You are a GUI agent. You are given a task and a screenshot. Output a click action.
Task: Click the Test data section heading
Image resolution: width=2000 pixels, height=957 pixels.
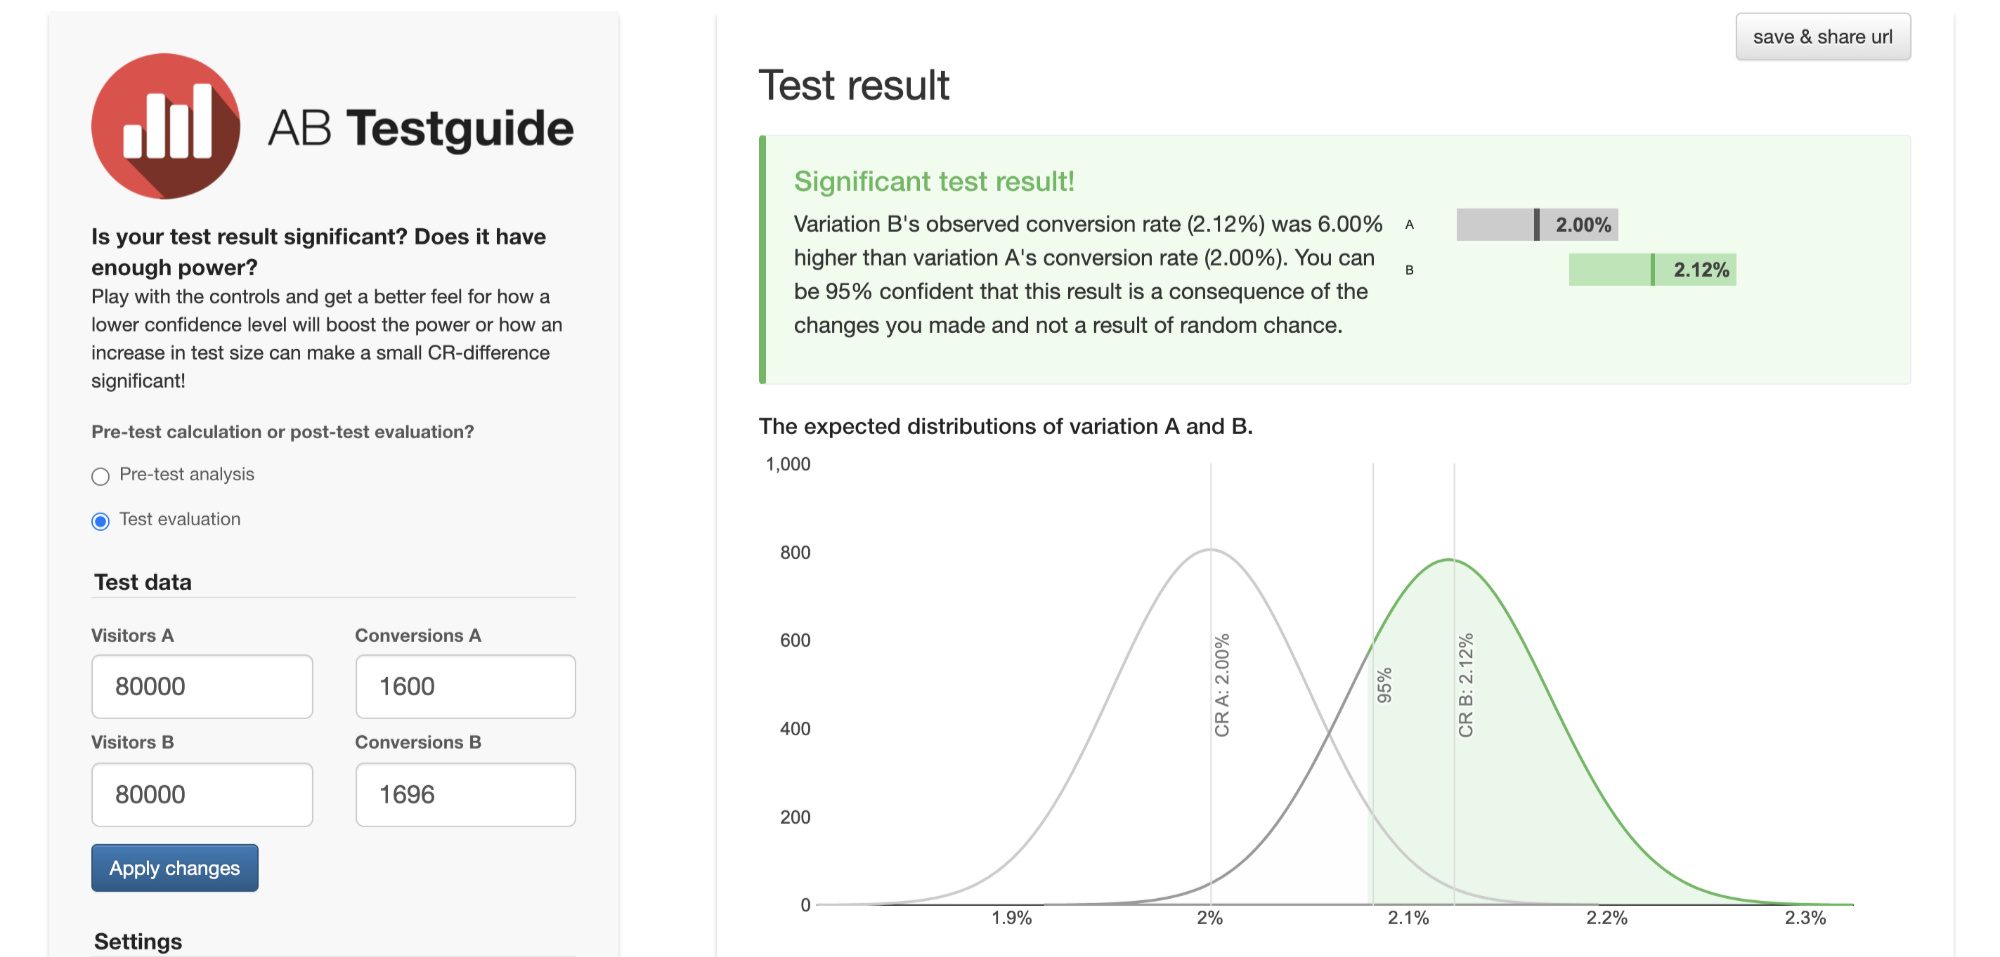(143, 582)
